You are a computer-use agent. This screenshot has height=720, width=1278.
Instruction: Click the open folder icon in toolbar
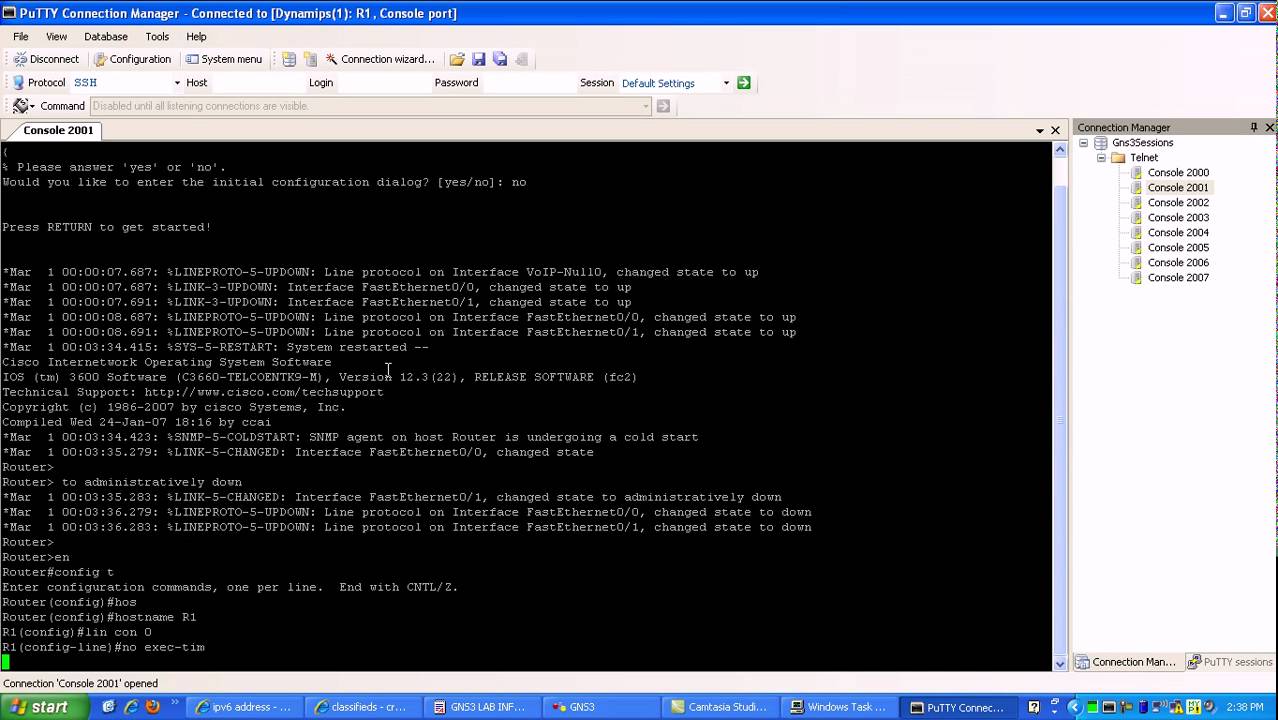click(x=457, y=59)
